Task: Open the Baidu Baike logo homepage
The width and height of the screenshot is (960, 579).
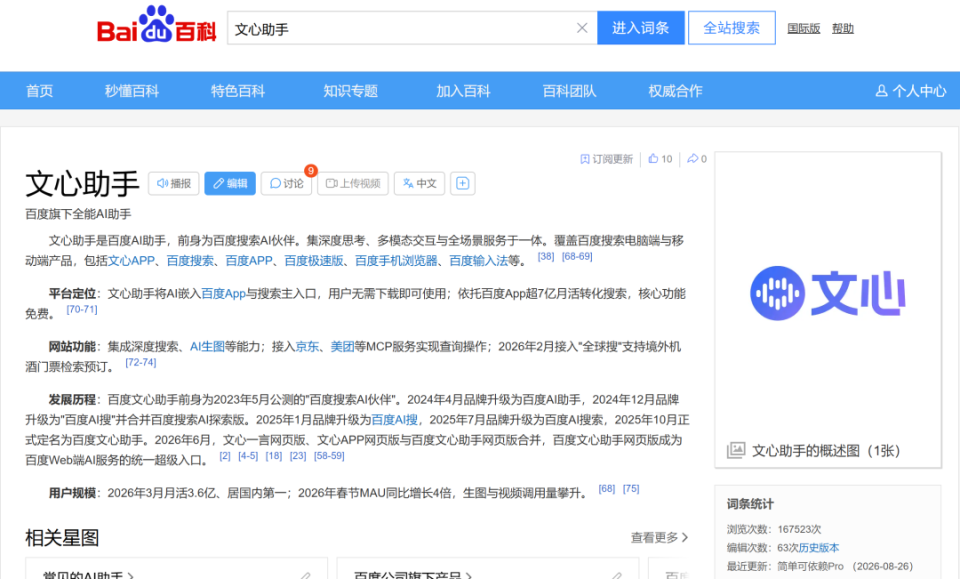Action: click(x=156, y=25)
